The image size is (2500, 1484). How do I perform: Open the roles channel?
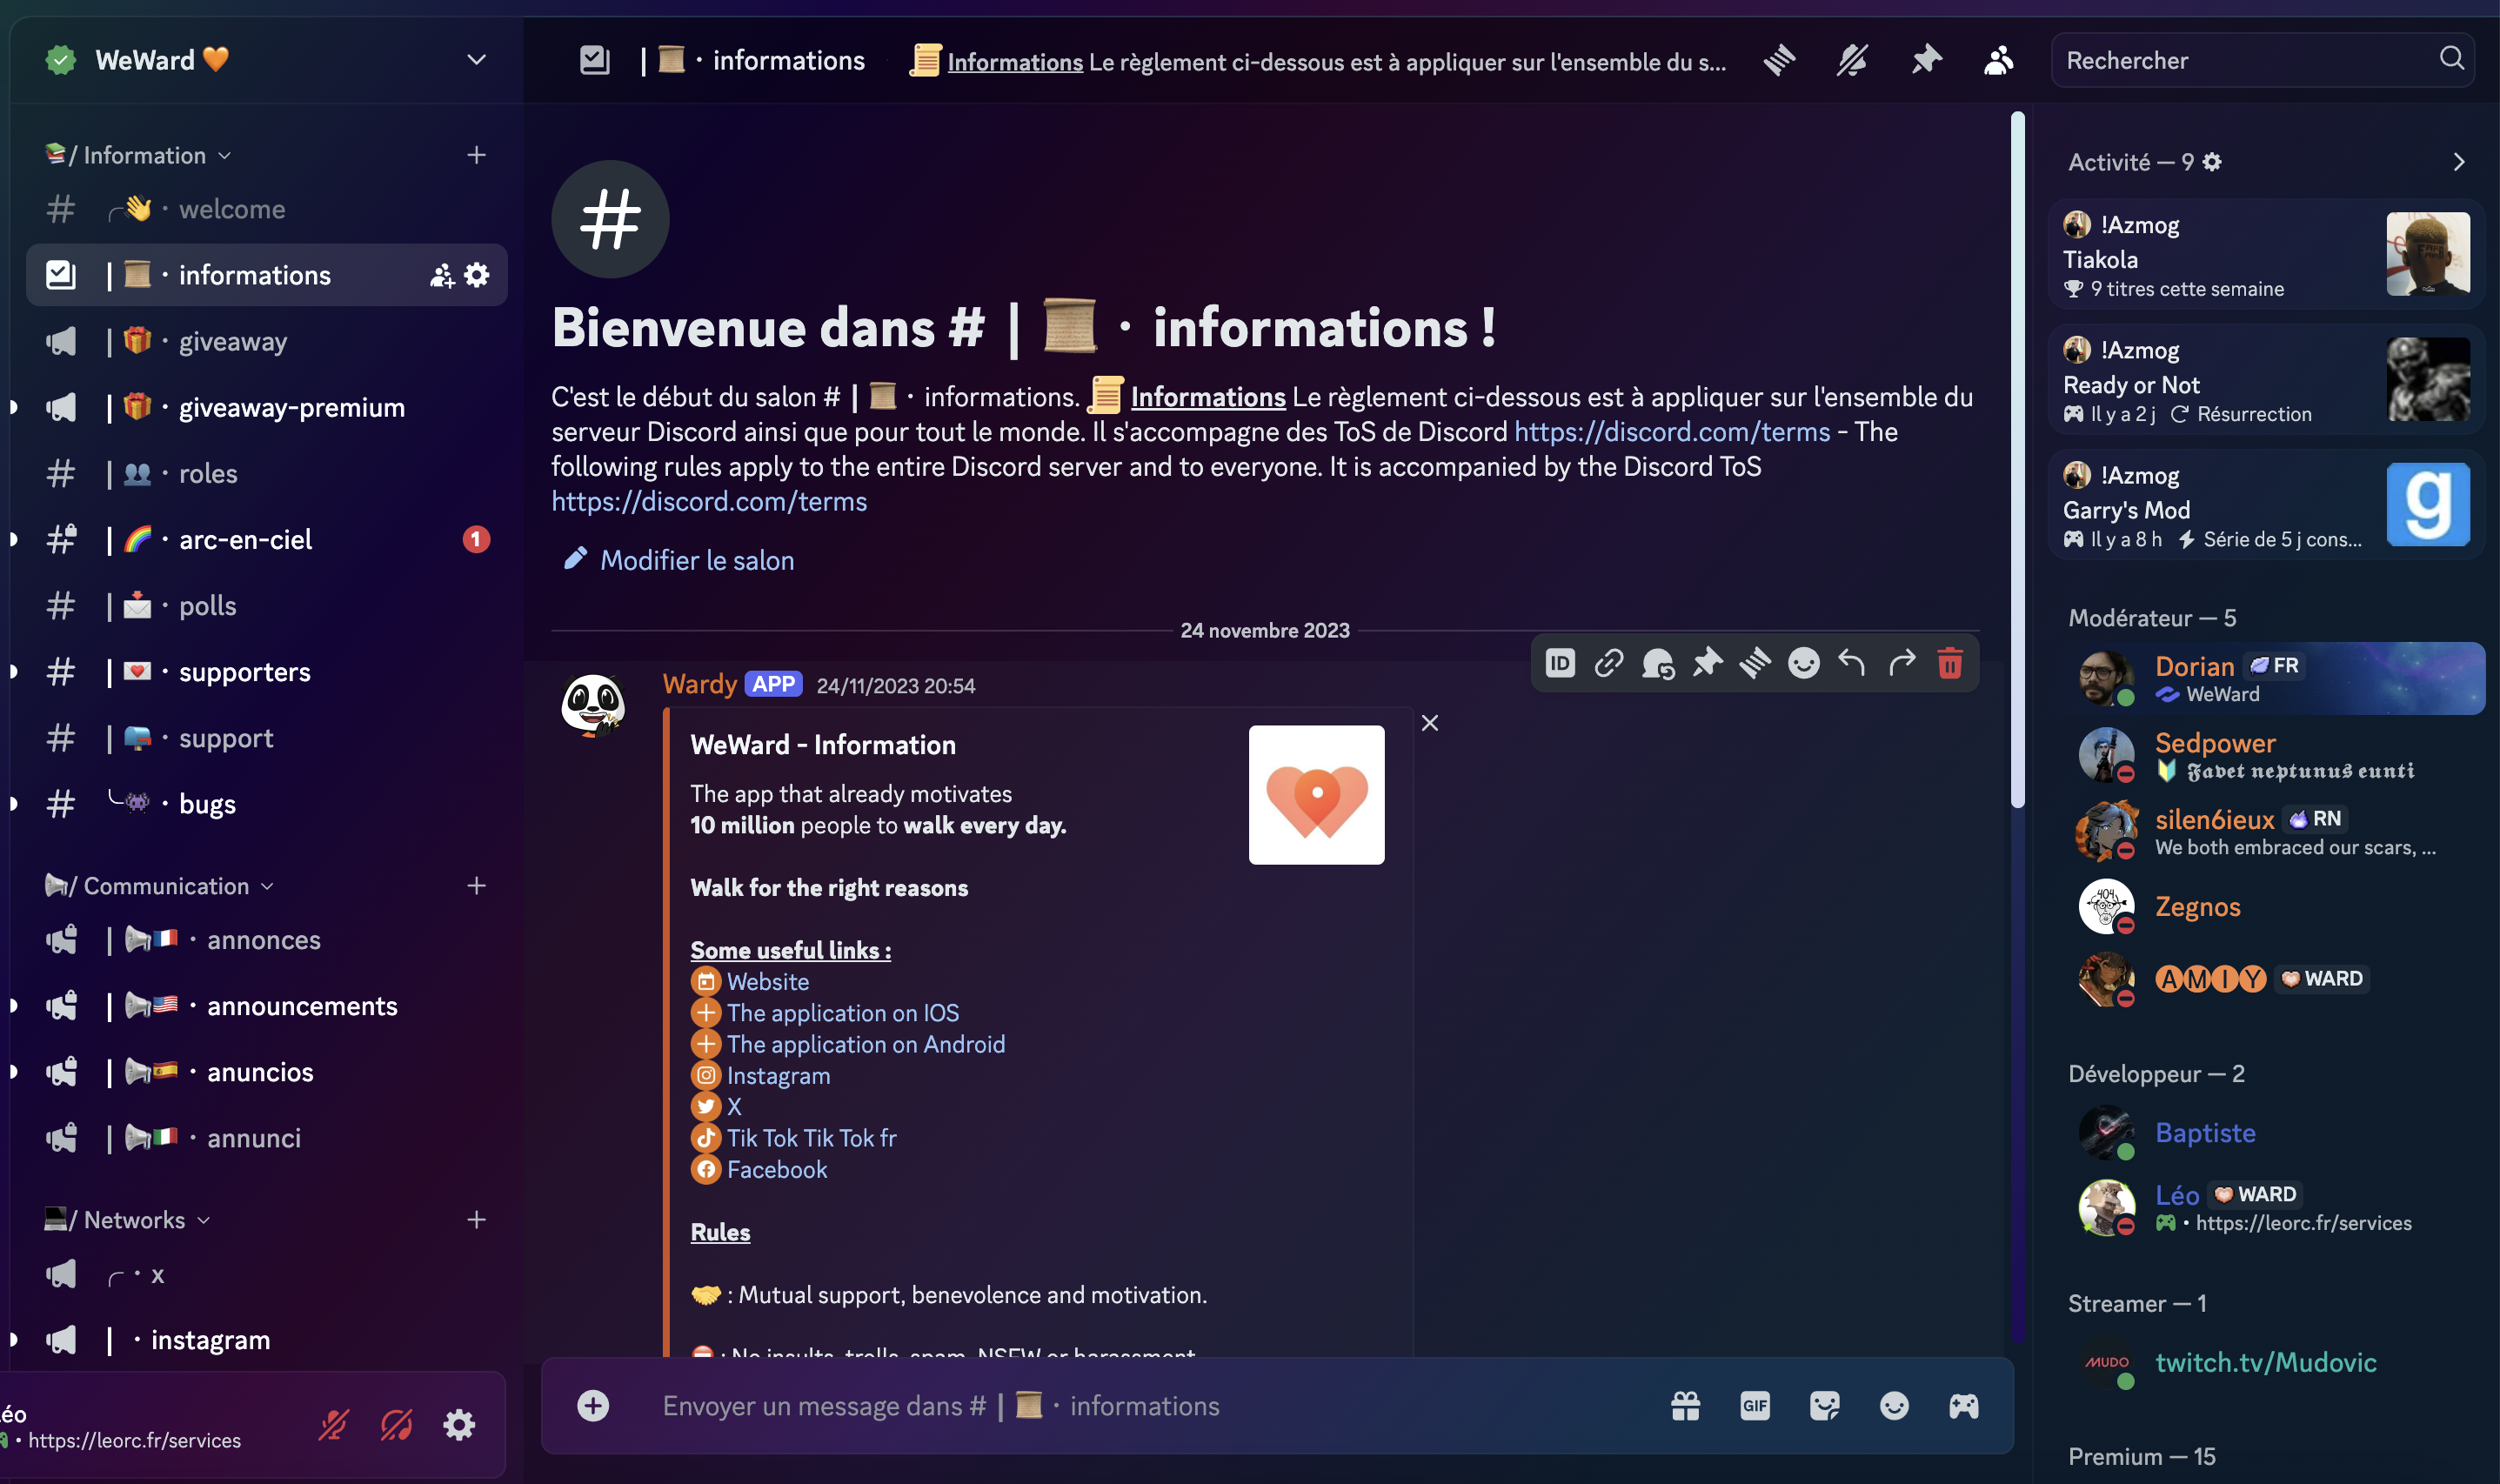click(266, 473)
